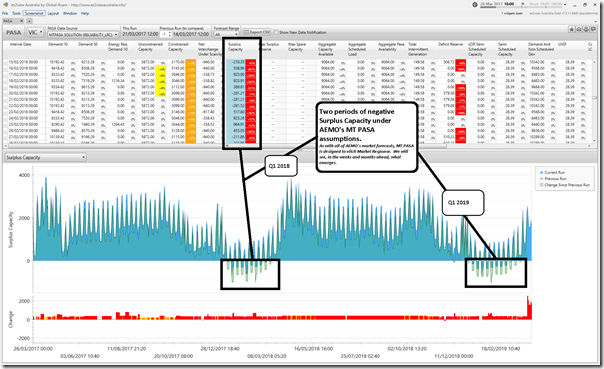Open the Surplus Capacity chart selector dropdown
Image resolution: width=604 pixels, height=369 pixels.
[x=45, y=158]
